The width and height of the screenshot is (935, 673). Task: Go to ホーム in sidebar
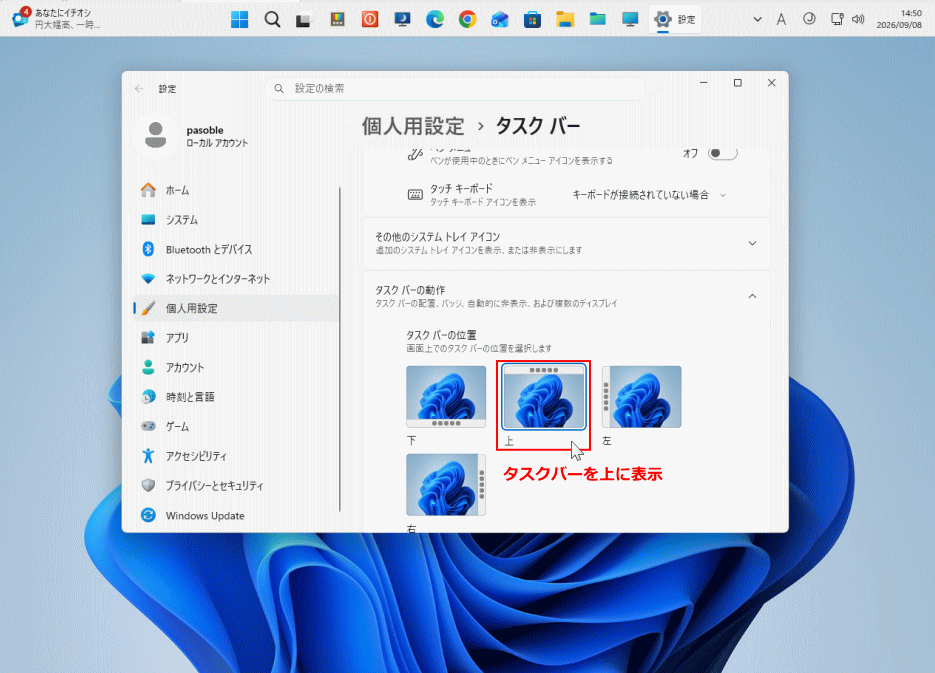[237, 190]
